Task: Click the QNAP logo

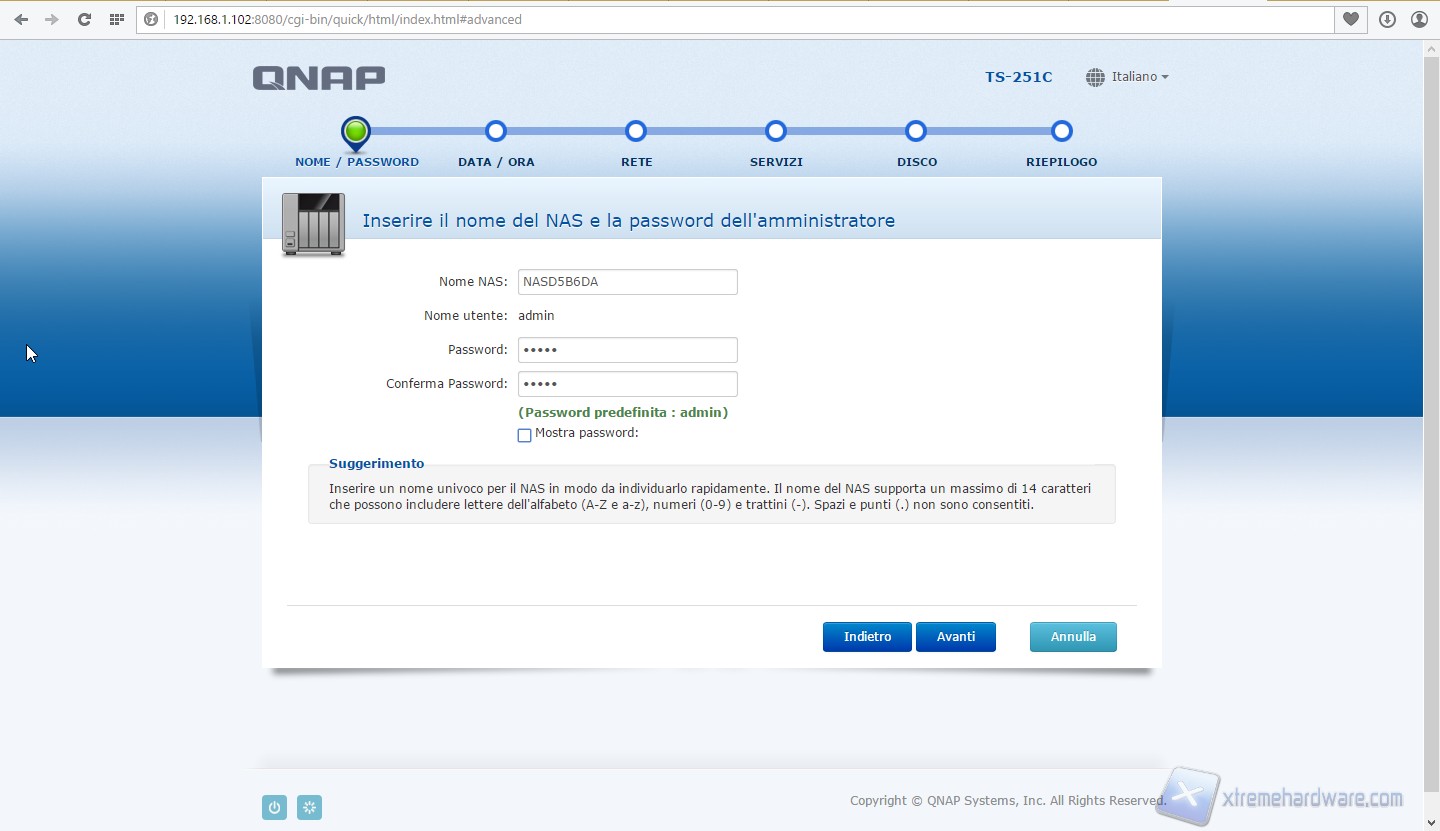Action: [x=319, y=78]
